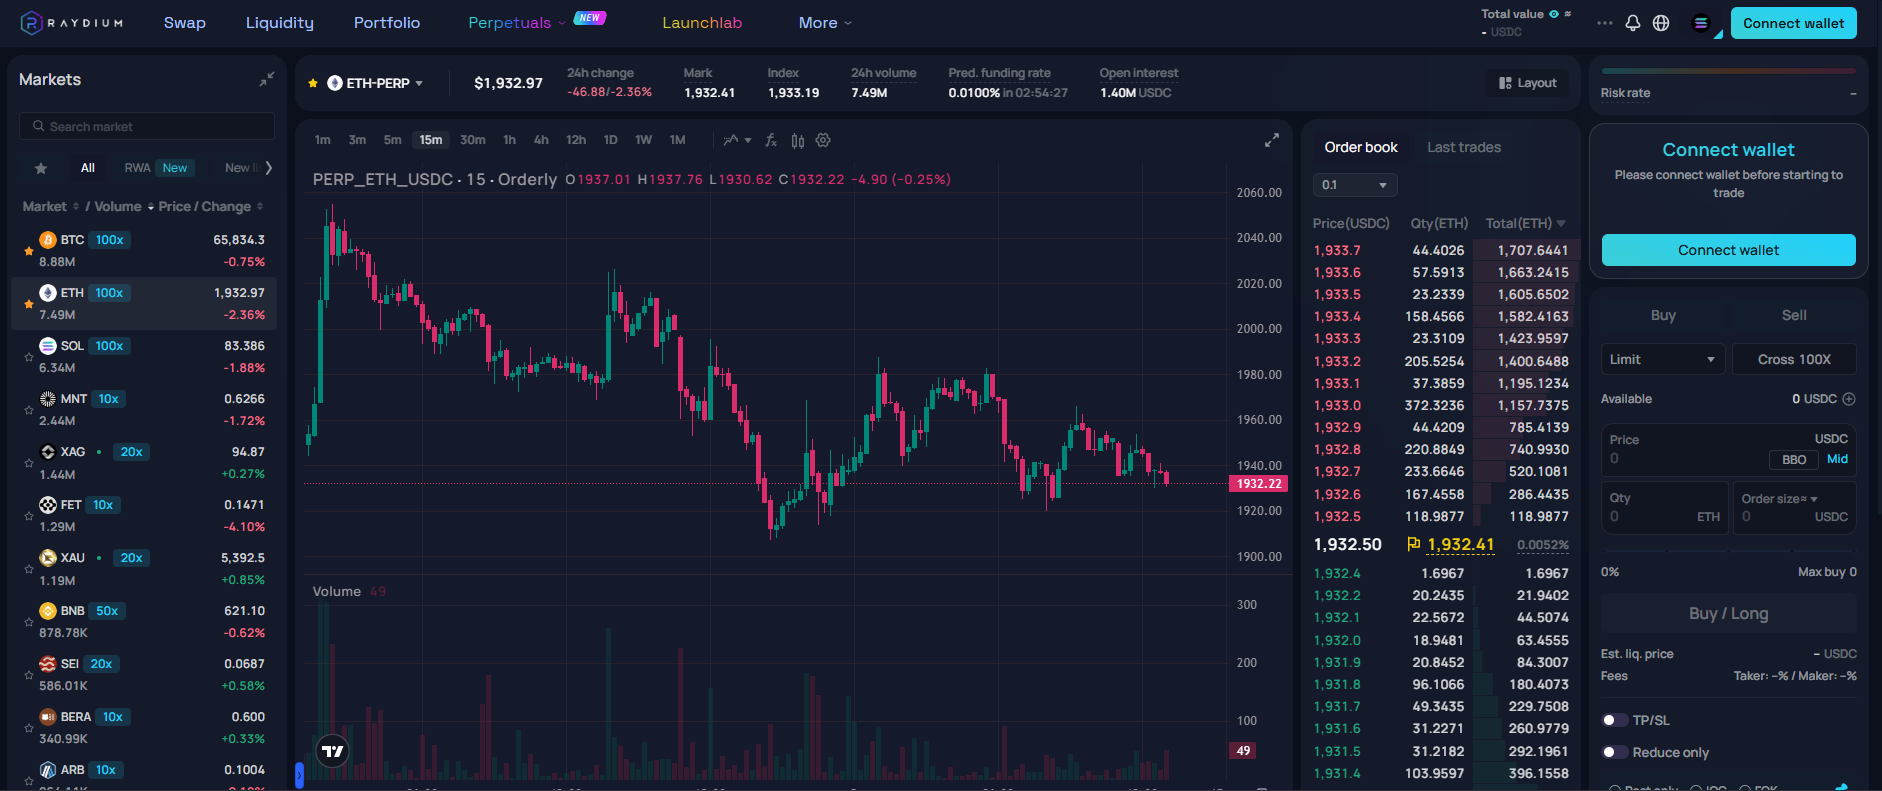Image resolution: width=1882 pixels, height=791 pixels.
Task: Select the SEI market coin icon
Action: [x=48, y=664]
